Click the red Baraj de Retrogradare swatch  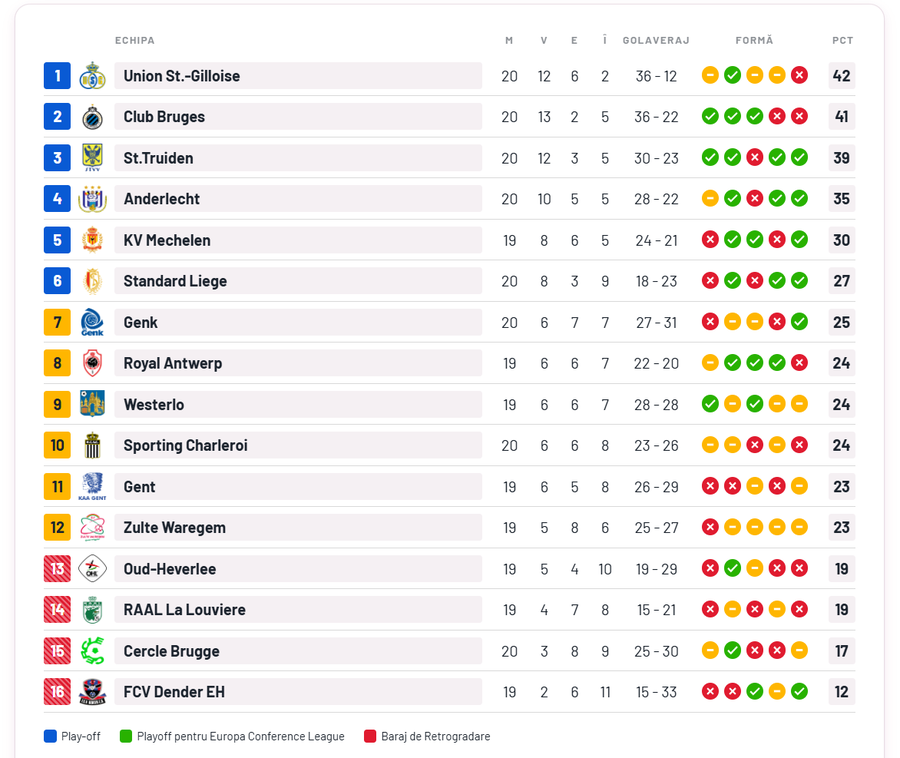[x=370, y=736]
